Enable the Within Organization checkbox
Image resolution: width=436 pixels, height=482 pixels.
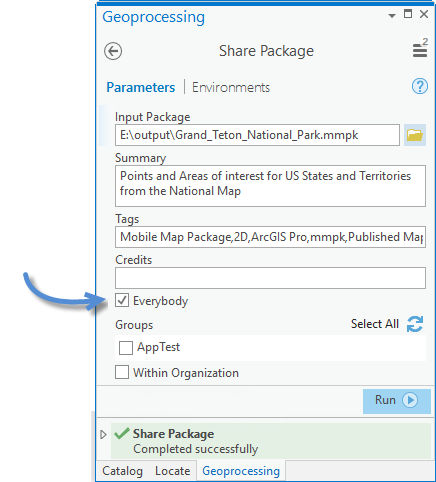122,372
